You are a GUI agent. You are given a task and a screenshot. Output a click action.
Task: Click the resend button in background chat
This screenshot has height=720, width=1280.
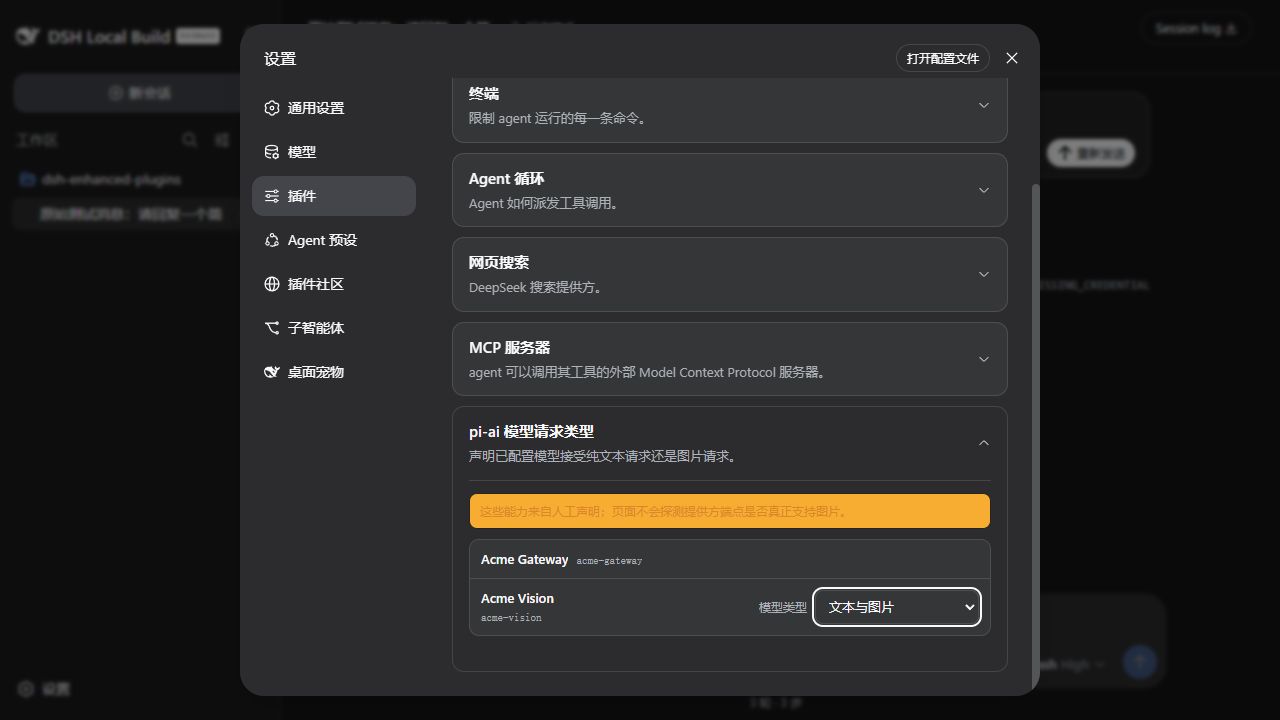click(x=1091, y=153)
